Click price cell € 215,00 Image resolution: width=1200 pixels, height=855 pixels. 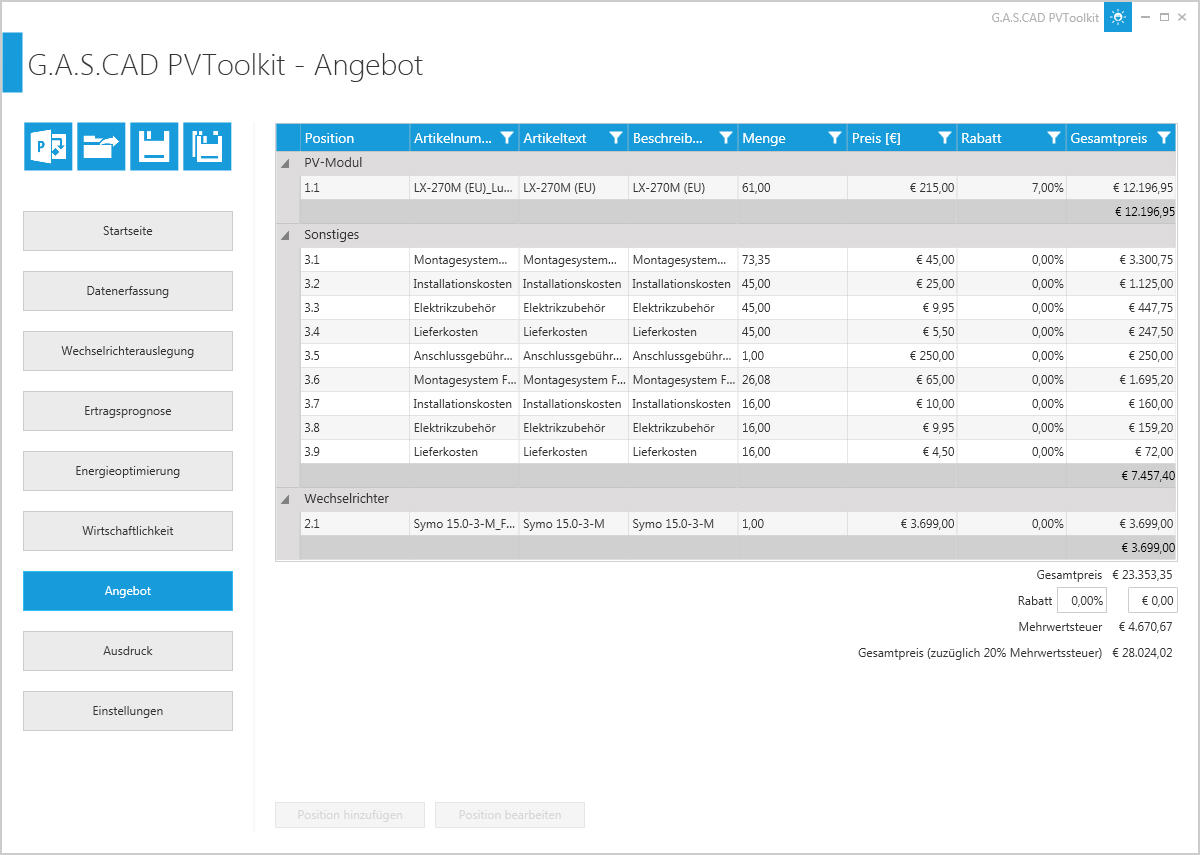(x=902, y=187)
